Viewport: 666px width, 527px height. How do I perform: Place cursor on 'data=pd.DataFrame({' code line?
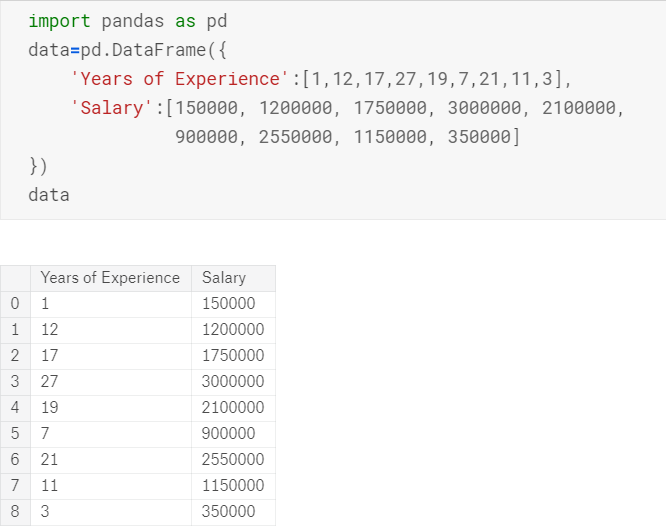coord(128,50)
